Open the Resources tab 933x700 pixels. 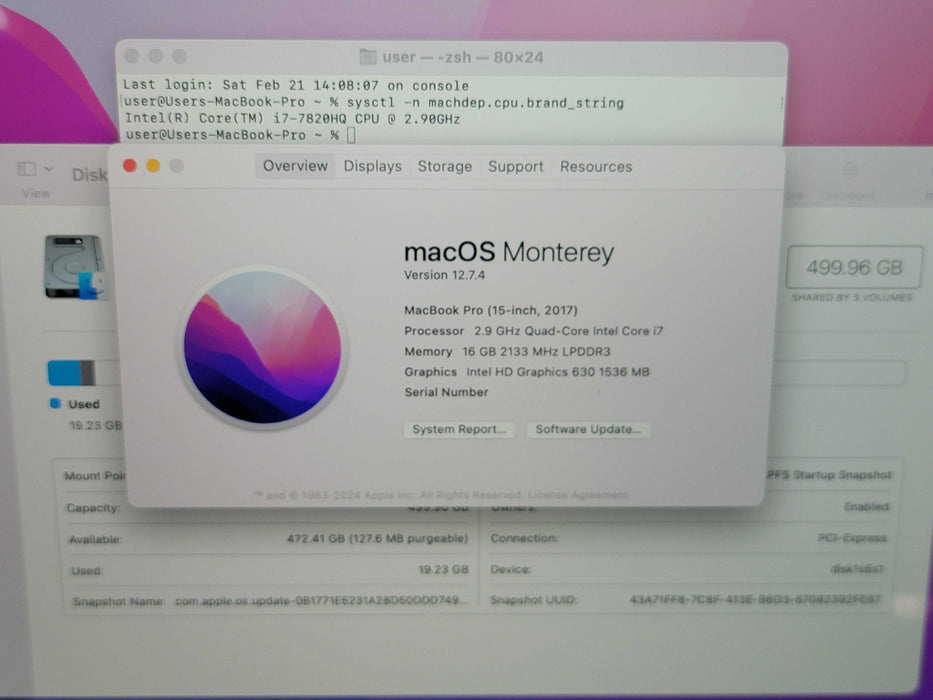[x=596, y=167]
